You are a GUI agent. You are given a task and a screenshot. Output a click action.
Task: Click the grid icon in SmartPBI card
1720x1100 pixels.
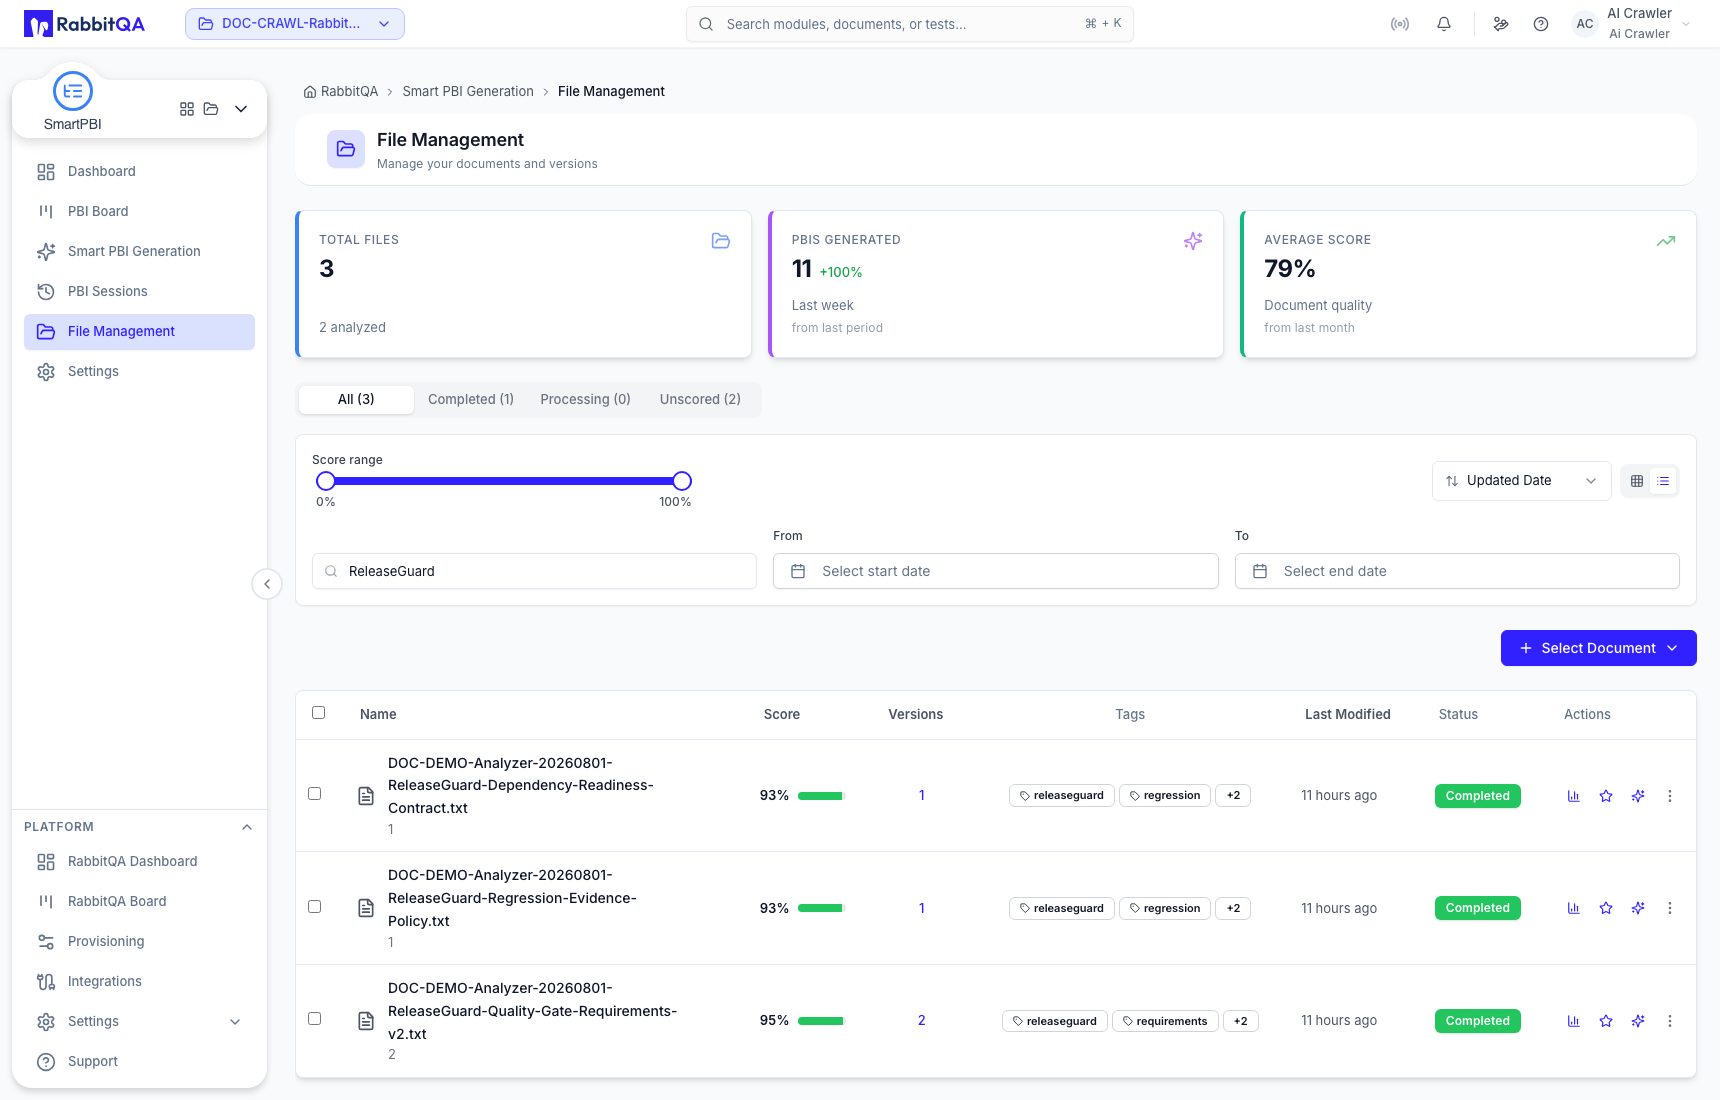(187, 109)
